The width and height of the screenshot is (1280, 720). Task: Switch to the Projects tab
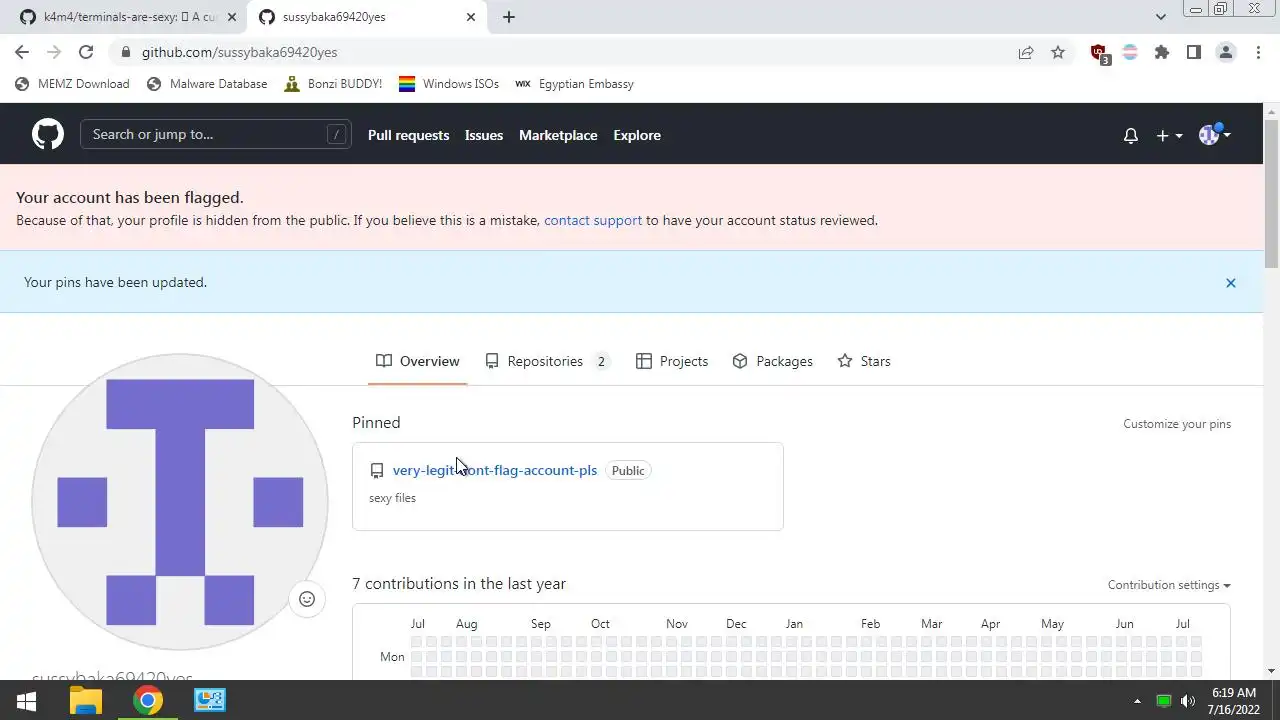coord(672,361)
